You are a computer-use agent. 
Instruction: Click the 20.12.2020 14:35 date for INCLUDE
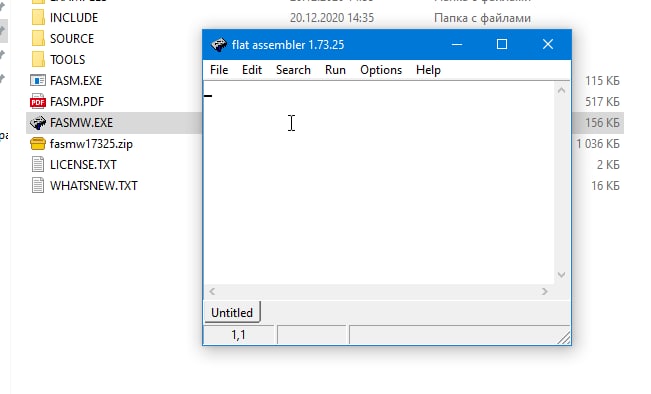click(x=332, y=18)
